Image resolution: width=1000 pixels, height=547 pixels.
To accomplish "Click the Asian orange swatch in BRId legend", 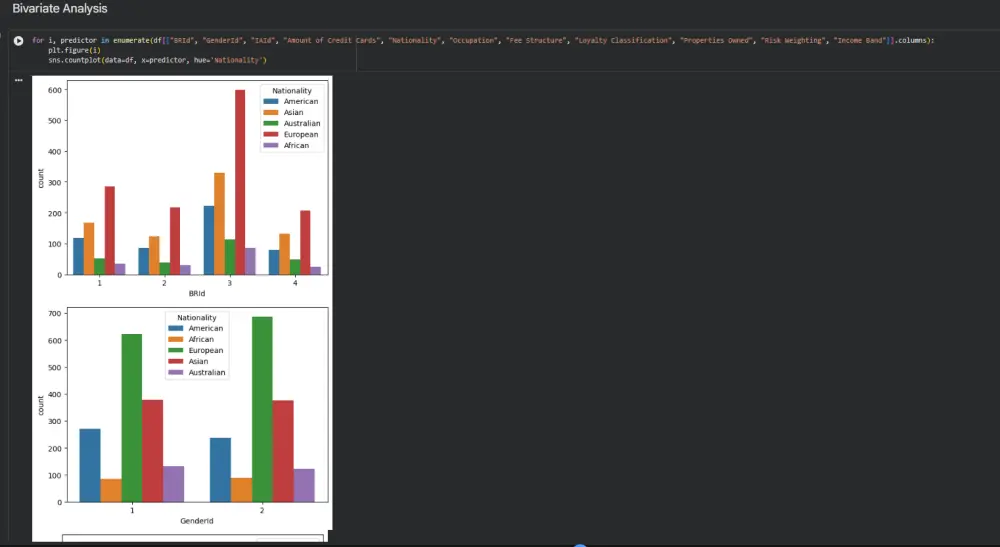I will coord(271,112).
